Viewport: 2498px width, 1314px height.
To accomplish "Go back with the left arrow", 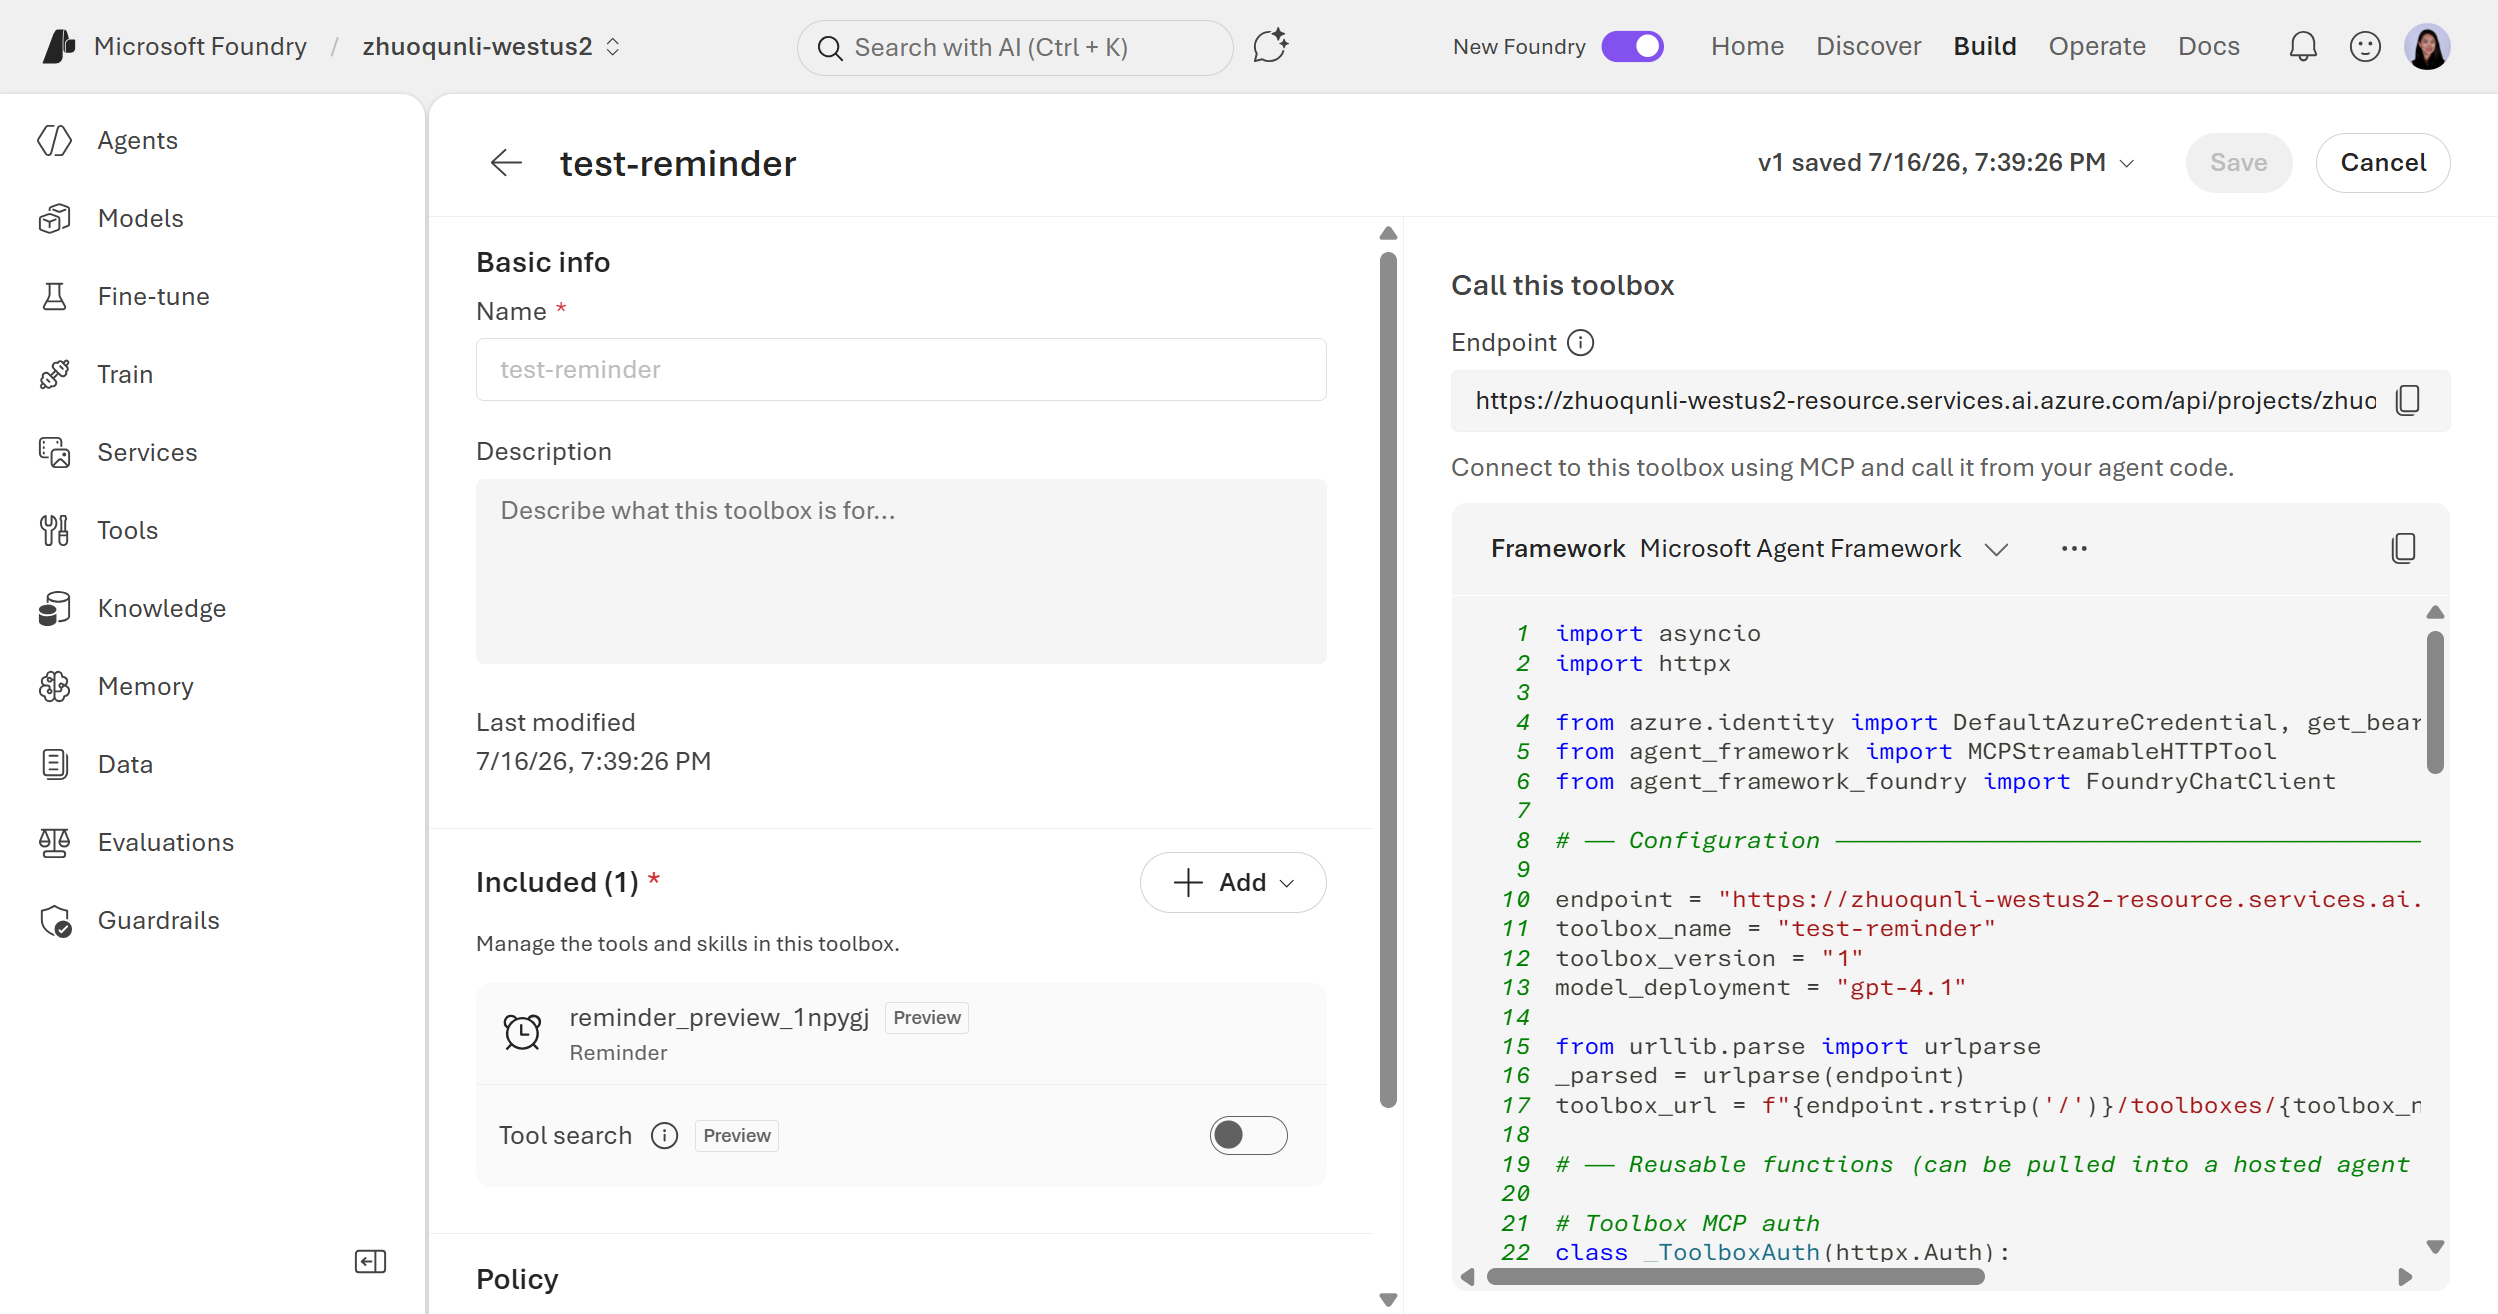I will pos(507,163).
